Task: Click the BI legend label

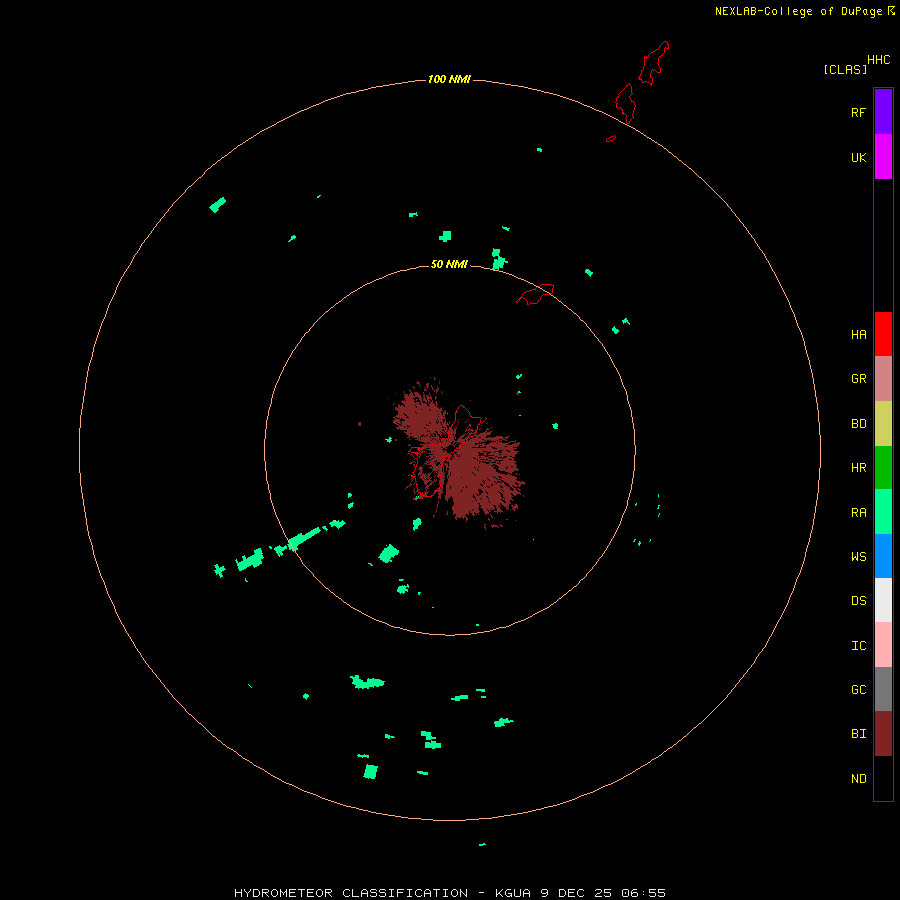Action: (x=858, y=734)
